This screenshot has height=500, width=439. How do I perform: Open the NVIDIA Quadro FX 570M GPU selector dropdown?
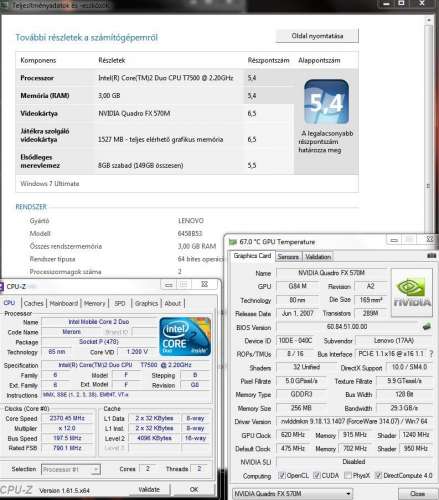[292, 493]
